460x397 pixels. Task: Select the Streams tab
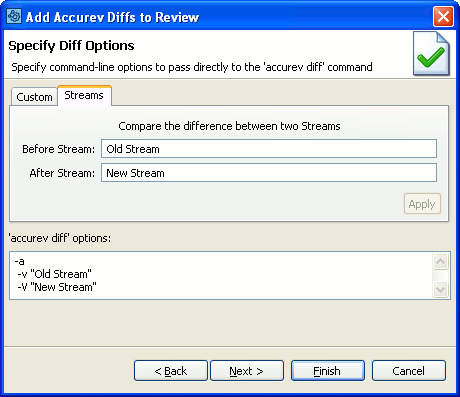click(x=84, y=95)
